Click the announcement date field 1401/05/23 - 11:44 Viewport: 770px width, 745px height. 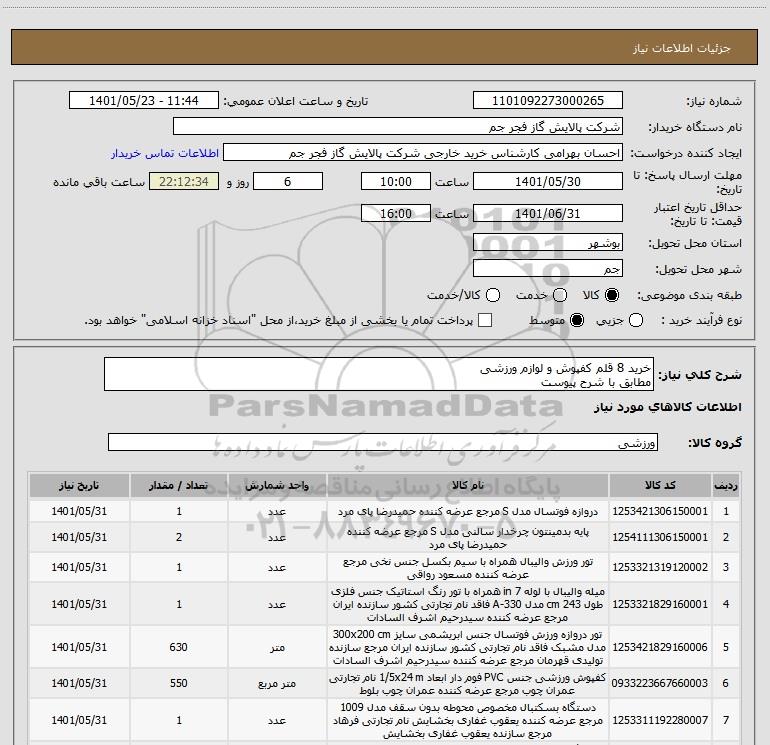coord(144,101)
